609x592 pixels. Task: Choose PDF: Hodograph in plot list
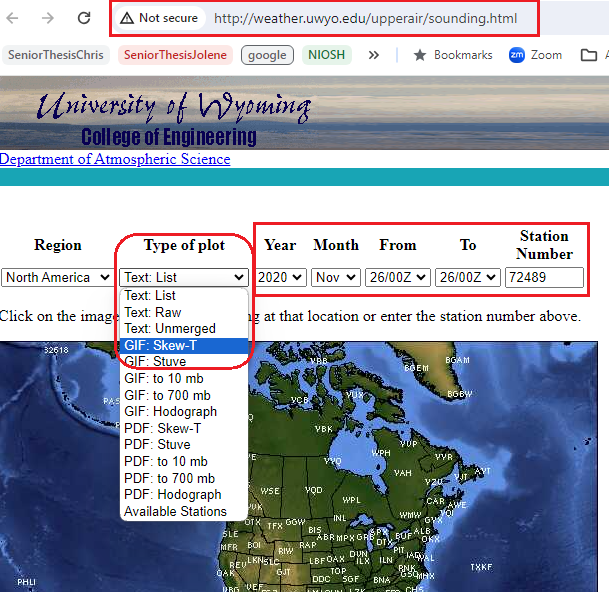pos(172,494)
